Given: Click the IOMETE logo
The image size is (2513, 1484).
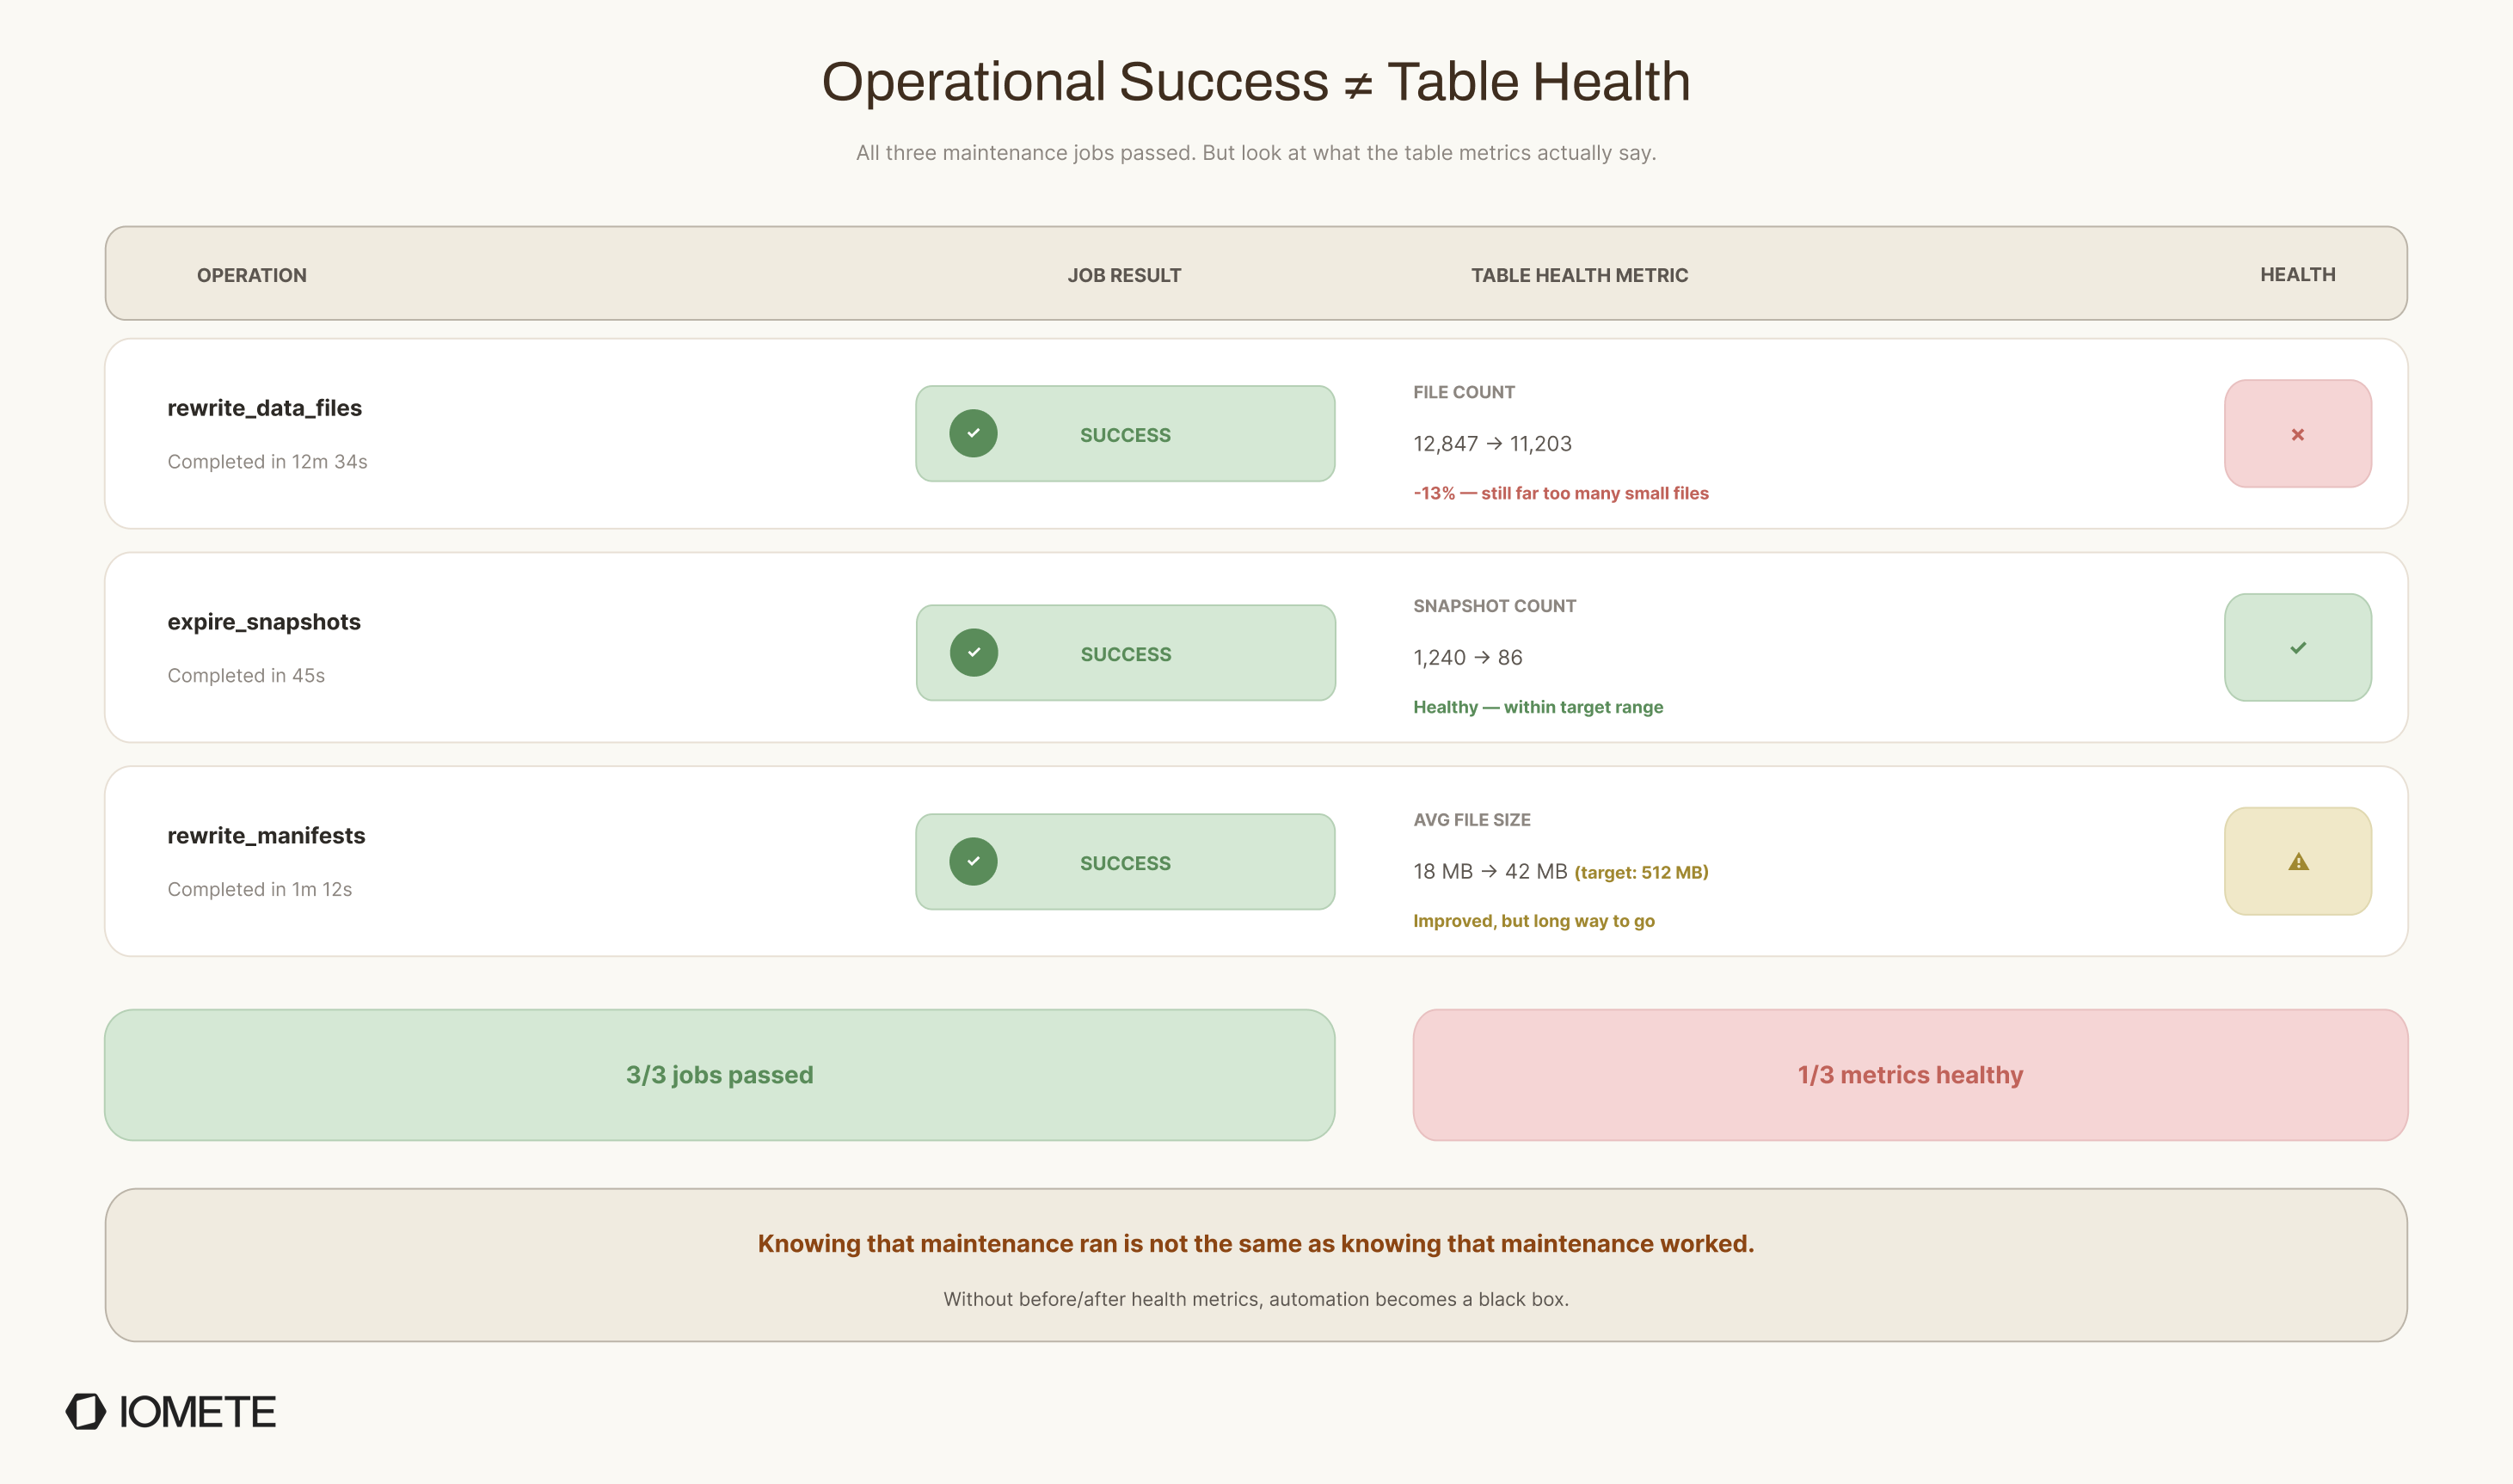Looking at the screenshot, I should (171, 1411).
